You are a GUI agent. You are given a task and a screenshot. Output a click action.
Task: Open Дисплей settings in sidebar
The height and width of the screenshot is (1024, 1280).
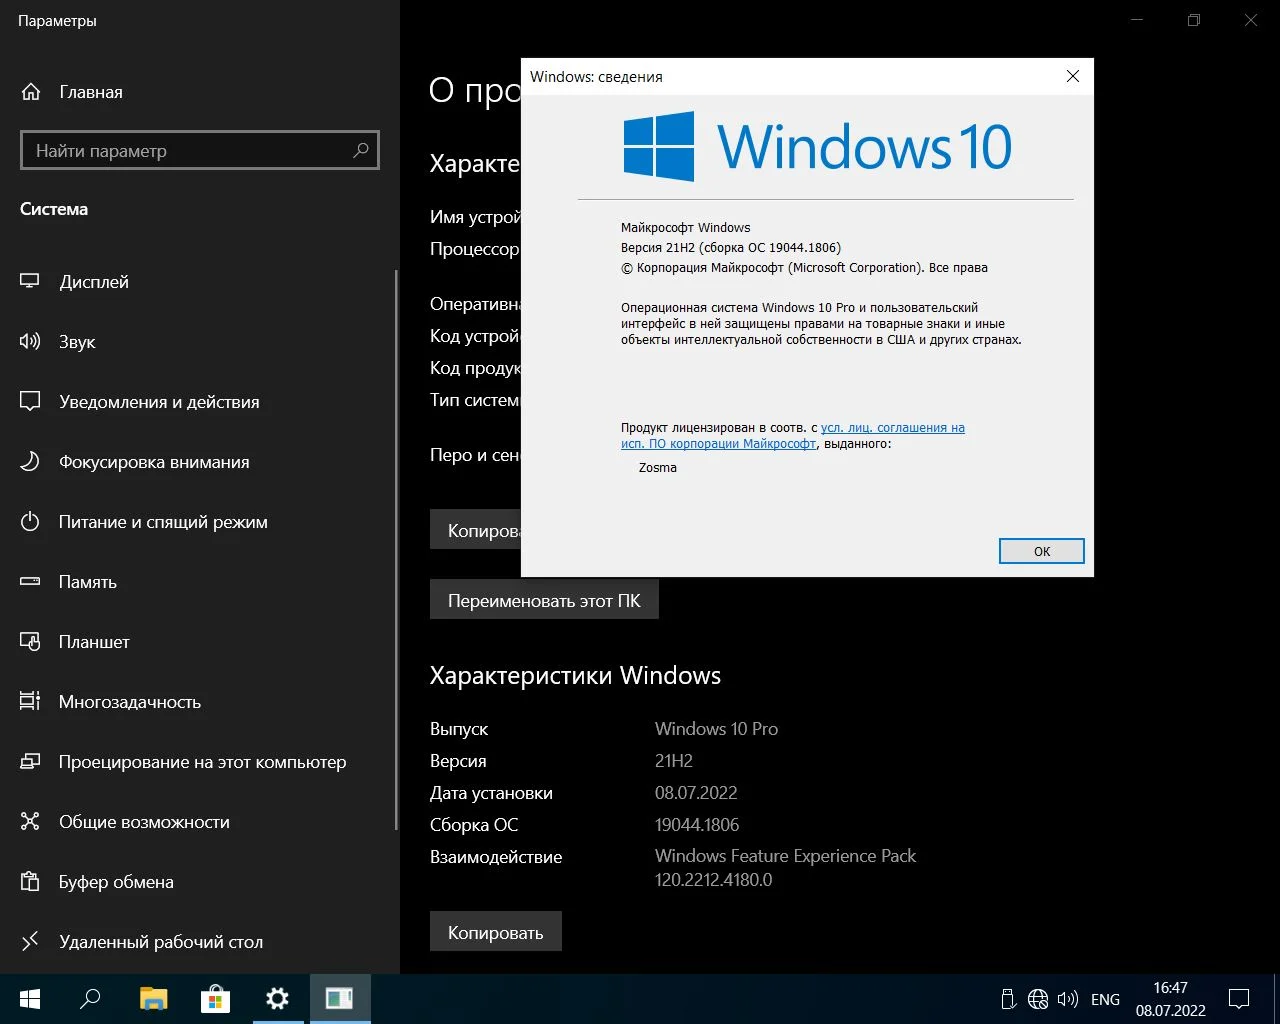click(94, 282)
